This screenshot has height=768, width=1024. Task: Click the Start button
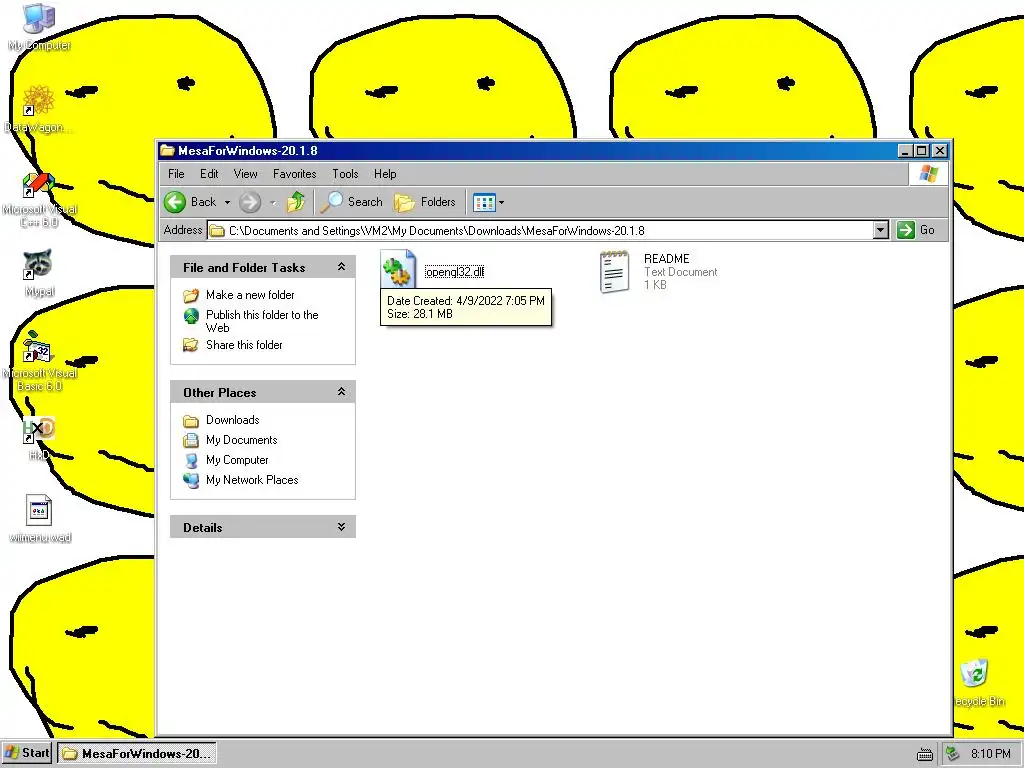click(x=27, y=753)
